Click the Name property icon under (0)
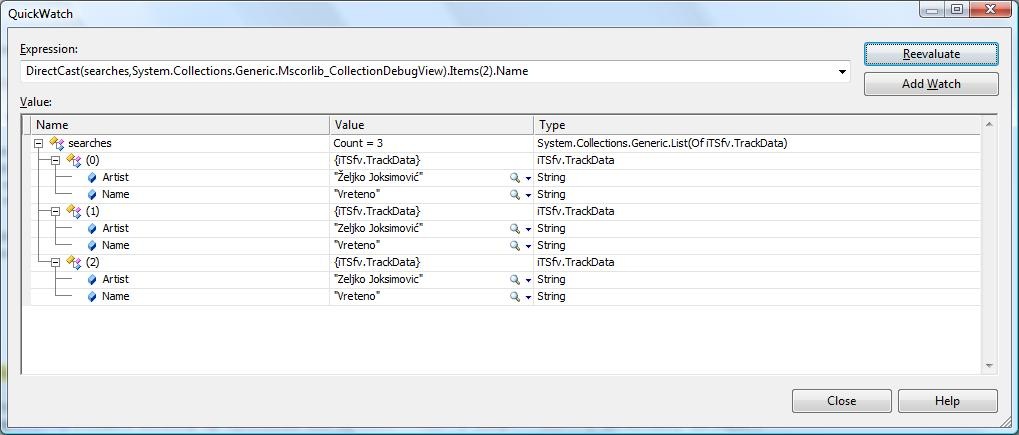 [92, 194]
